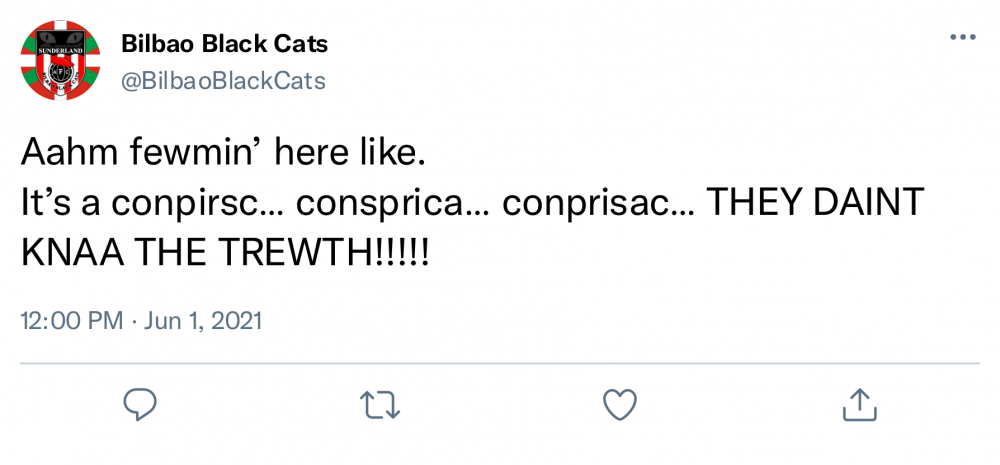Open the Bilbao Black Cats profile picture
This screenshot has height=465, width=1000.
click(60, 61)
